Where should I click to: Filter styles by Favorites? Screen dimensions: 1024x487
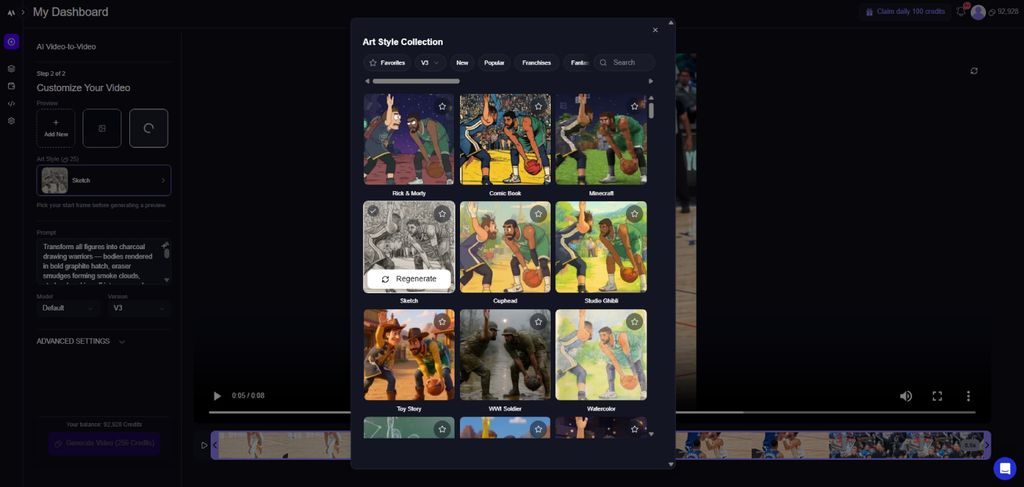386,62
